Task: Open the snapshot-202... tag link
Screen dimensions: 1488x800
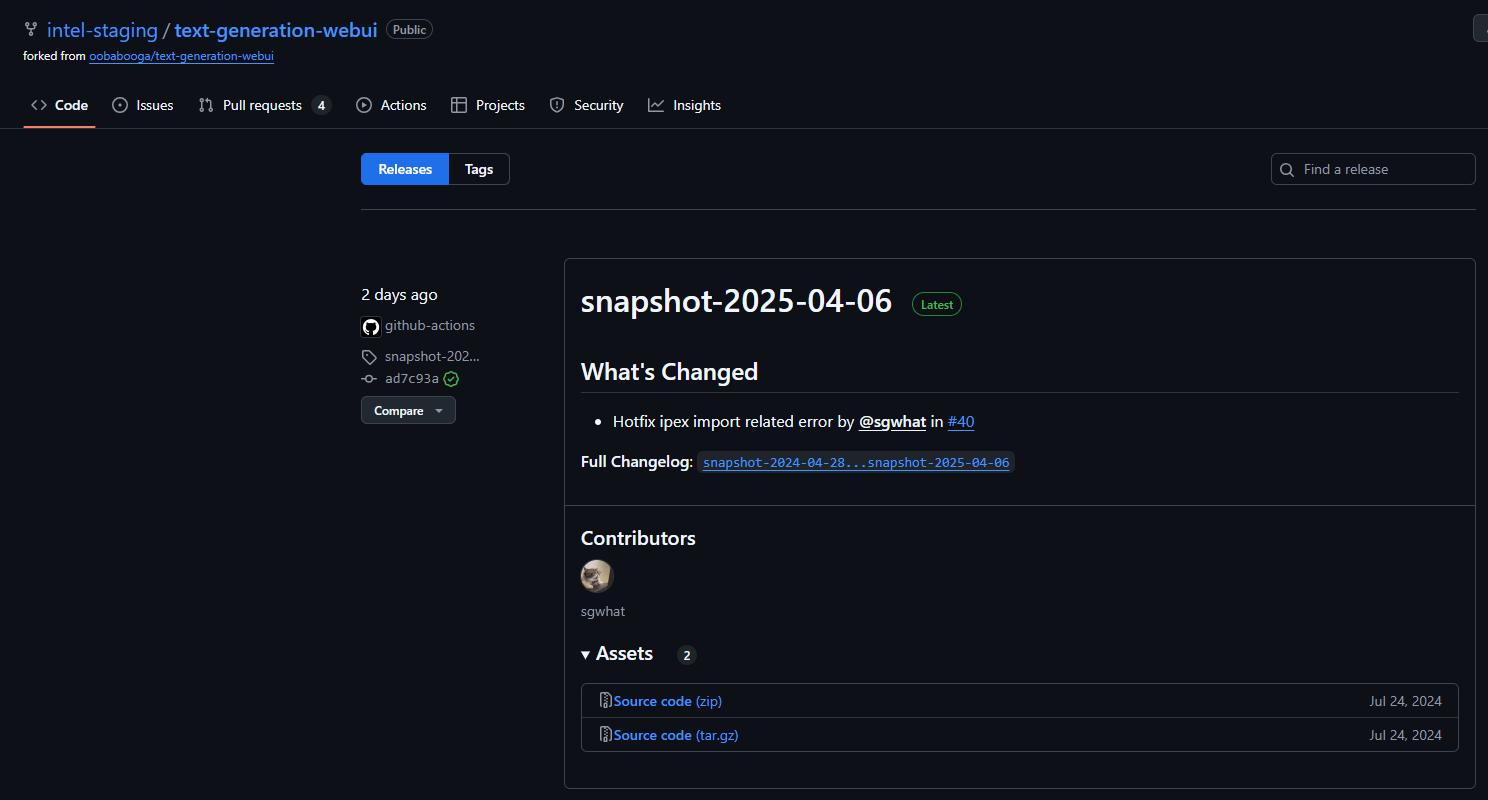Action: pyautogui.click(x=432, y=356)
